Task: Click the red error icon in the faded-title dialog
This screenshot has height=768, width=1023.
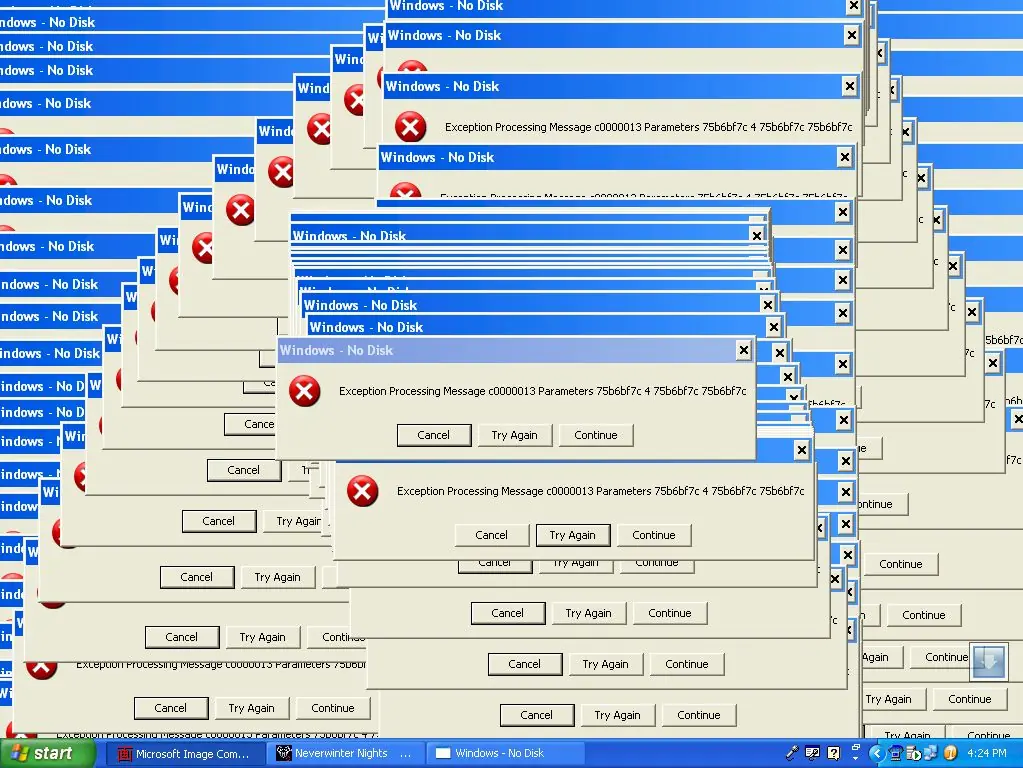Action: click(305, 391)
